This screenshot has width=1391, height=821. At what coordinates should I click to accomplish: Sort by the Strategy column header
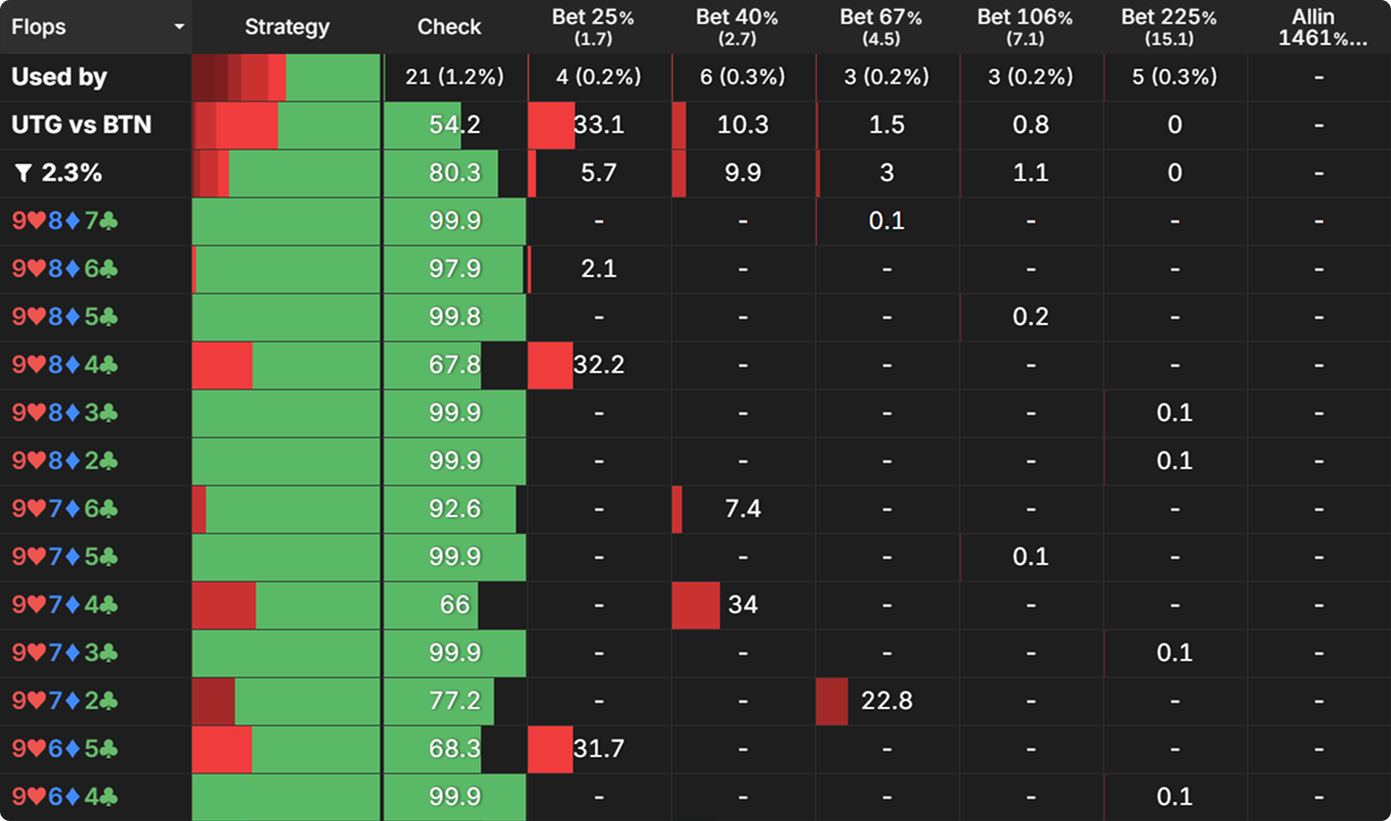pos(286,27)
